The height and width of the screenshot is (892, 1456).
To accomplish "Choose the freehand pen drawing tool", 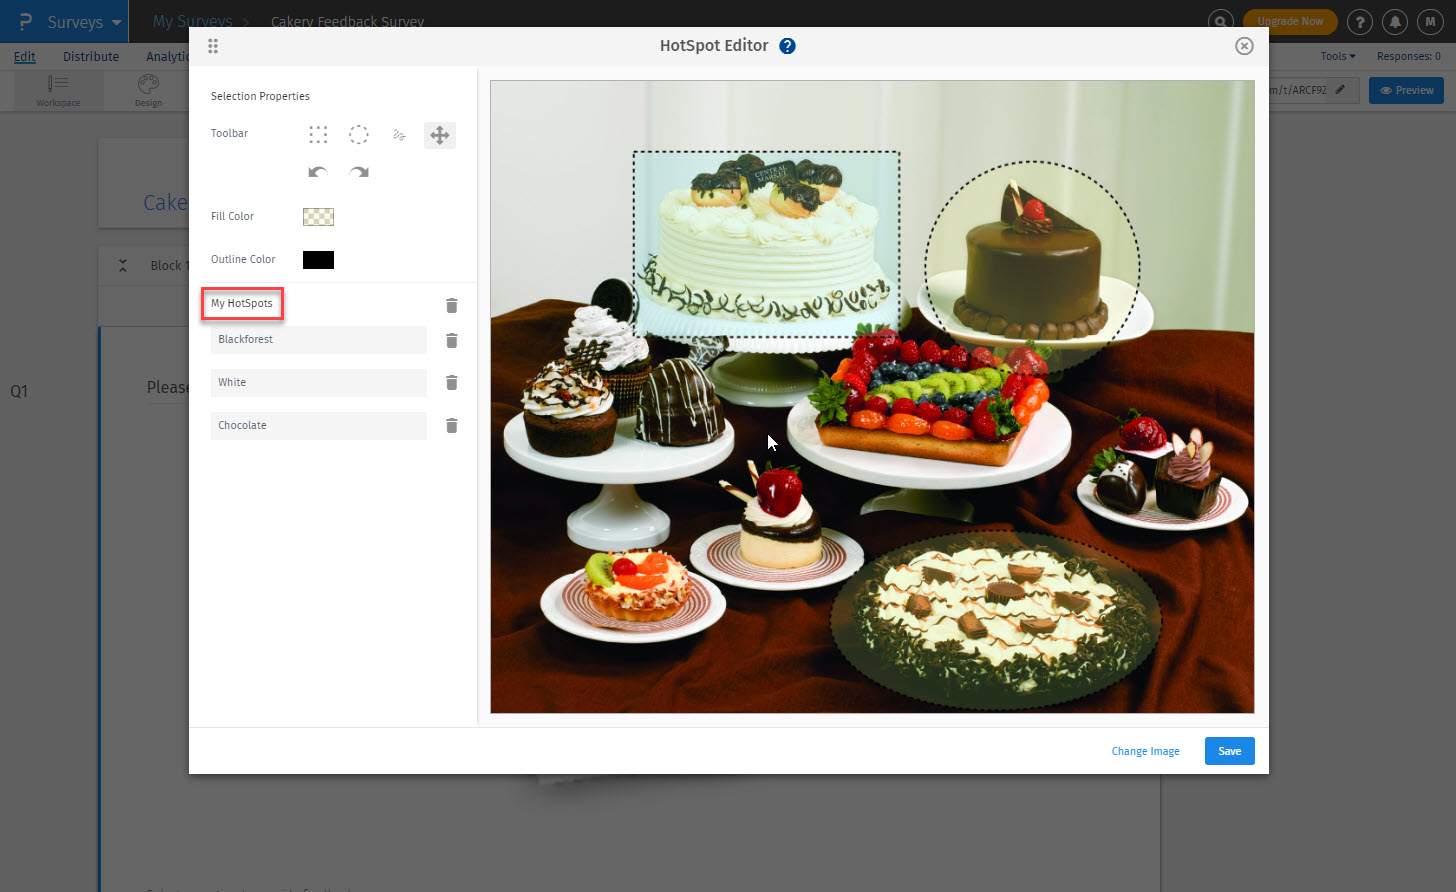I will pyautogui.click(x=399, y=134).
